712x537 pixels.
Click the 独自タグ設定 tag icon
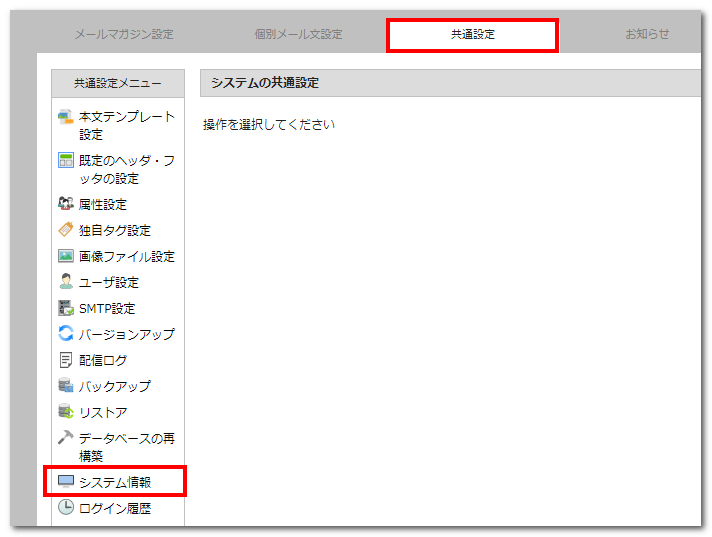(x=65, y=229)
